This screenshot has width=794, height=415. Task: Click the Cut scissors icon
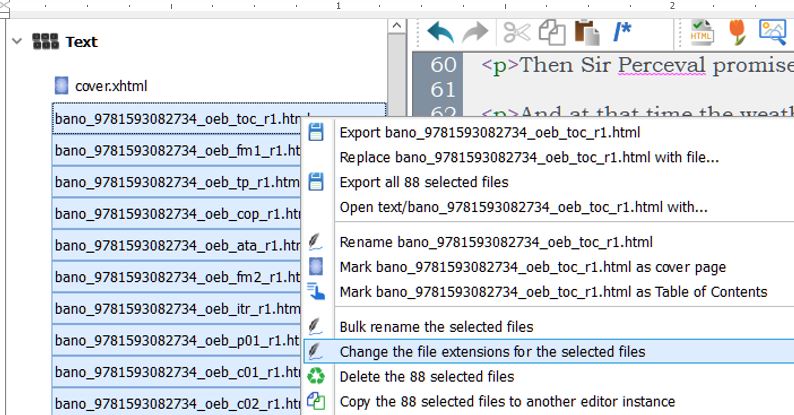point(517,33)
